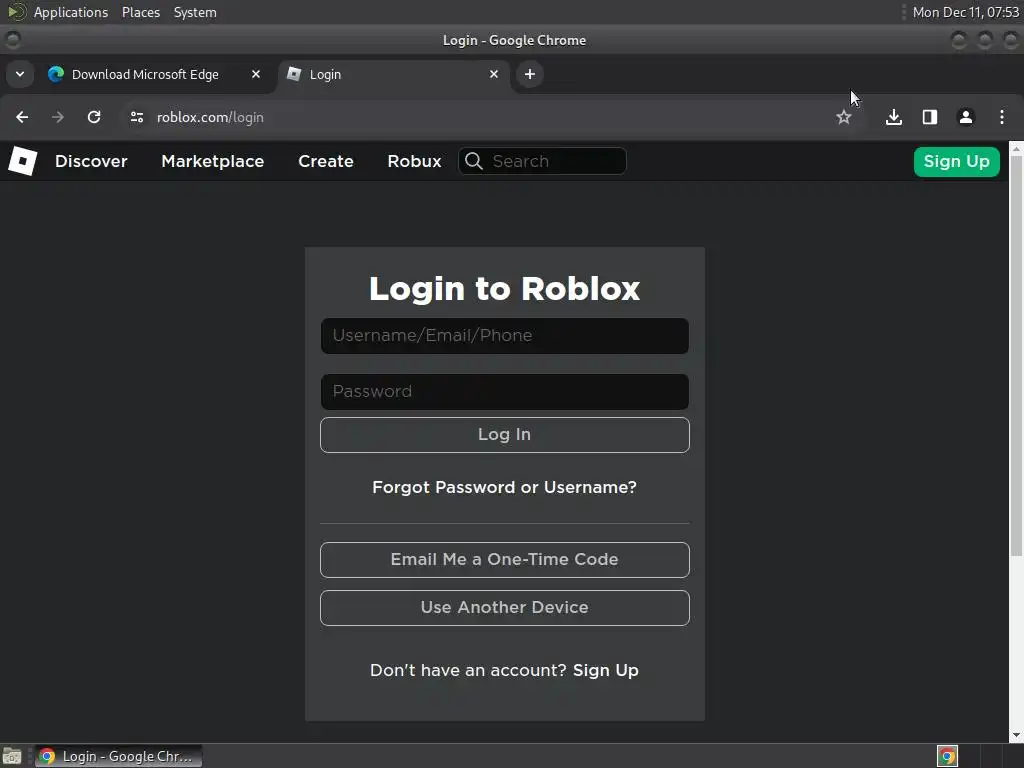1024x768 pixels.
Task: Go back using the browser back arrow
Action: click(22, 117)
